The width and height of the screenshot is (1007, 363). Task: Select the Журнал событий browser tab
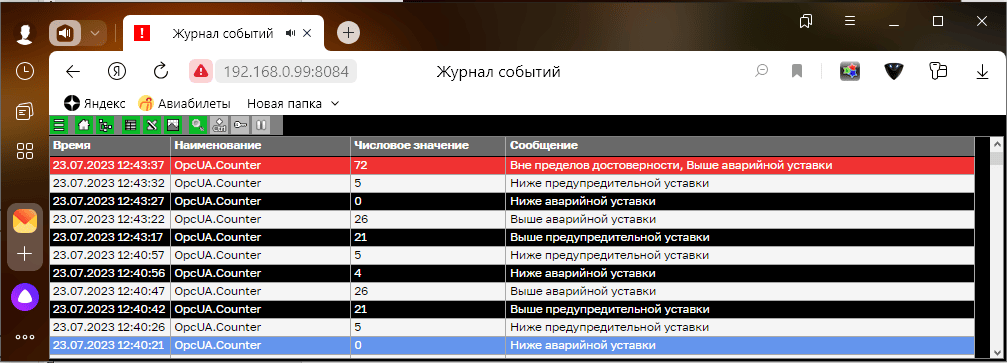click(223, 33)
